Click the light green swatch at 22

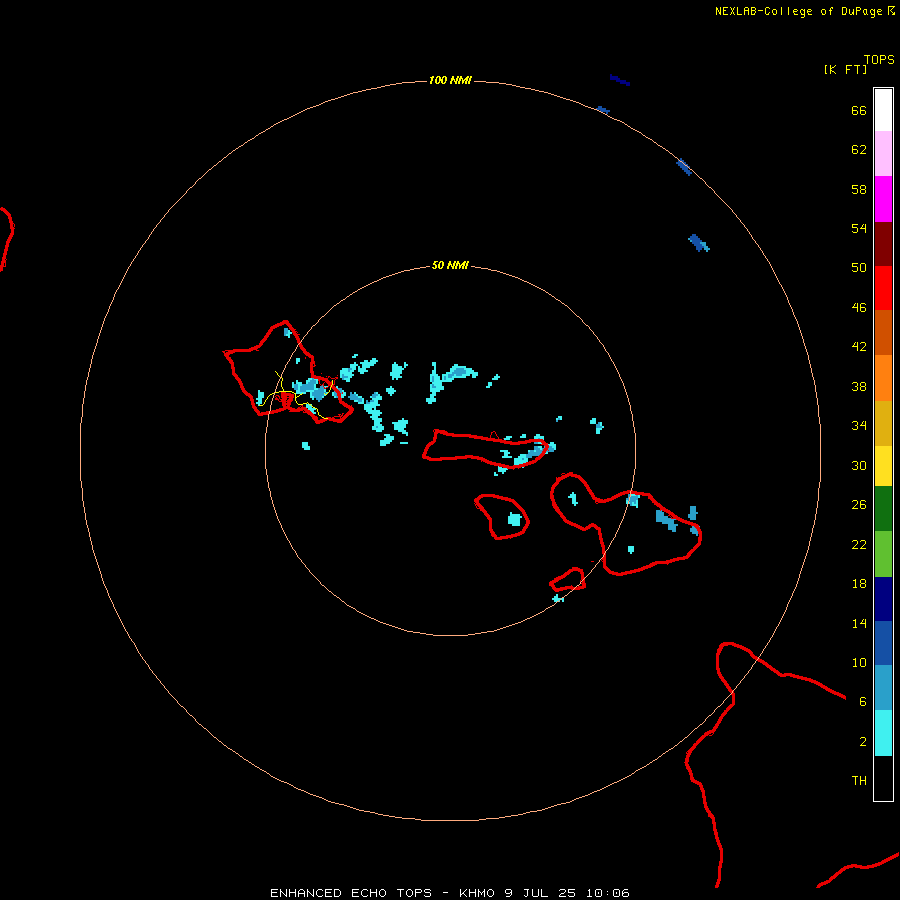883,554
